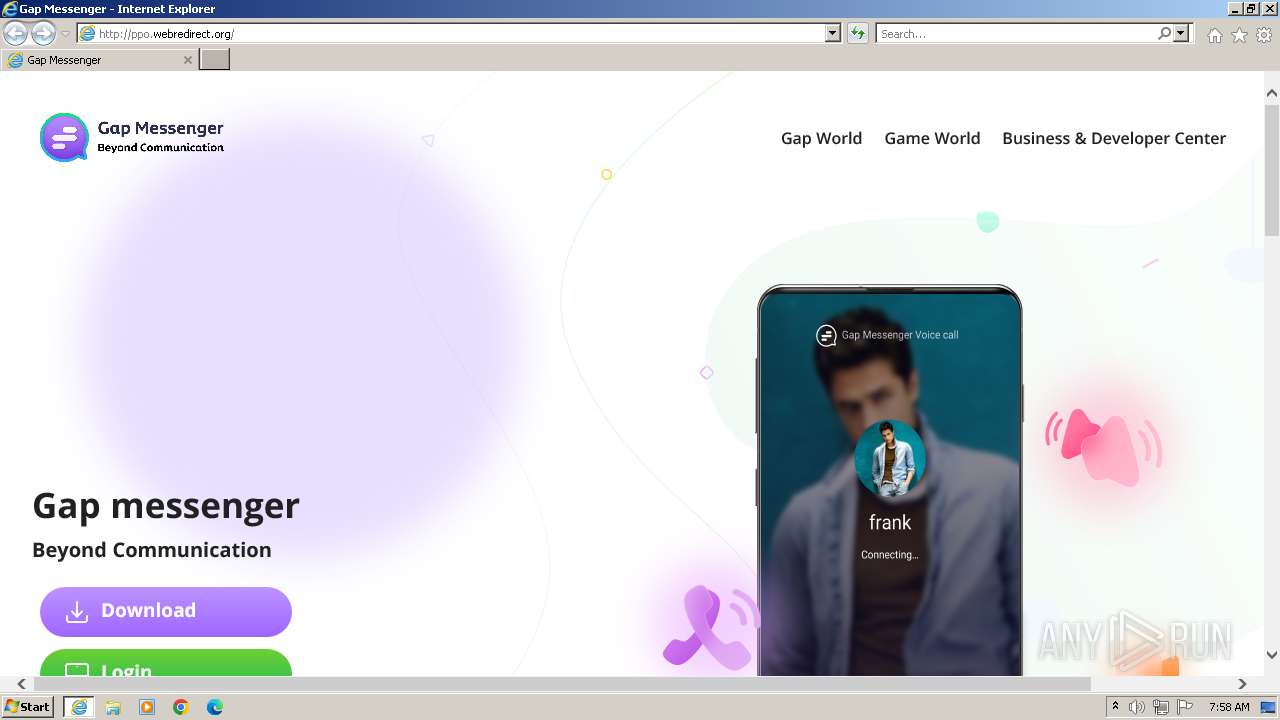Click the Gap Messenger Voice call label
The image size is (1280, 720).
point(900,335)
